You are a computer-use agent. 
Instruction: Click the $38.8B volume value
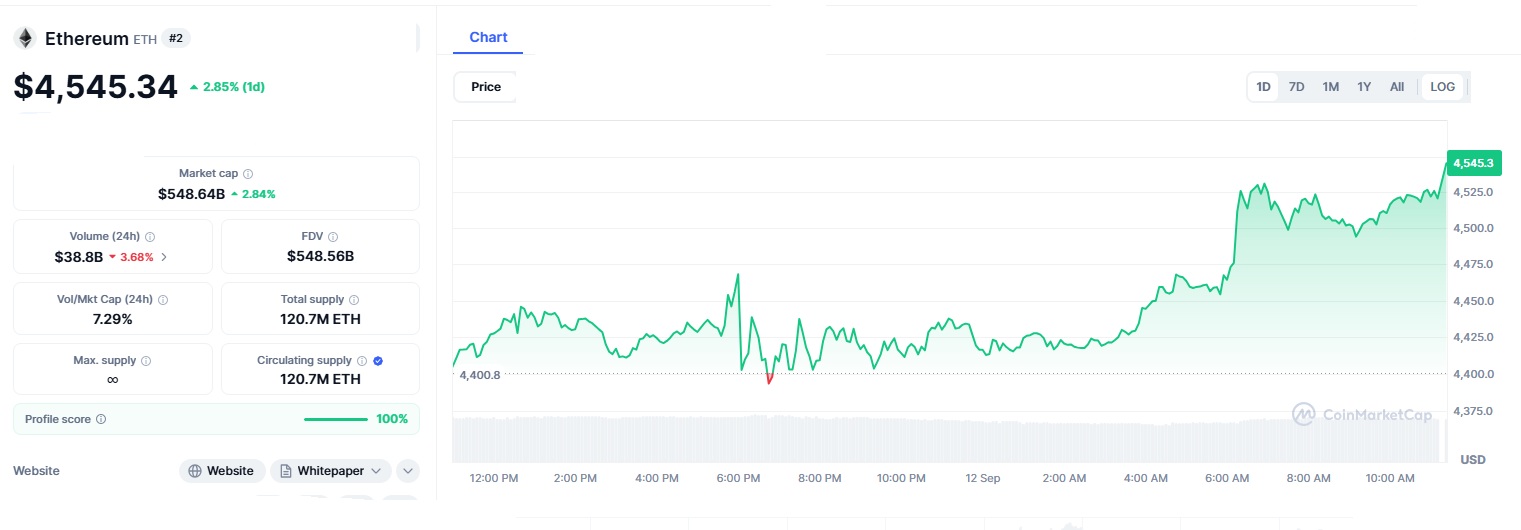click(x=79, y=257)
